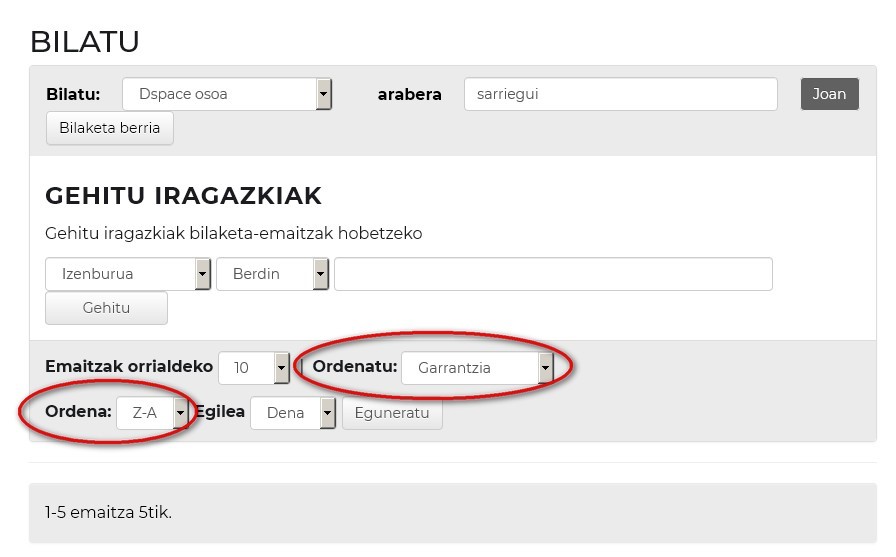The image size is (896, 557).
Task: Expand the Izenburua filter field dropdown
Action: point(128,274)
